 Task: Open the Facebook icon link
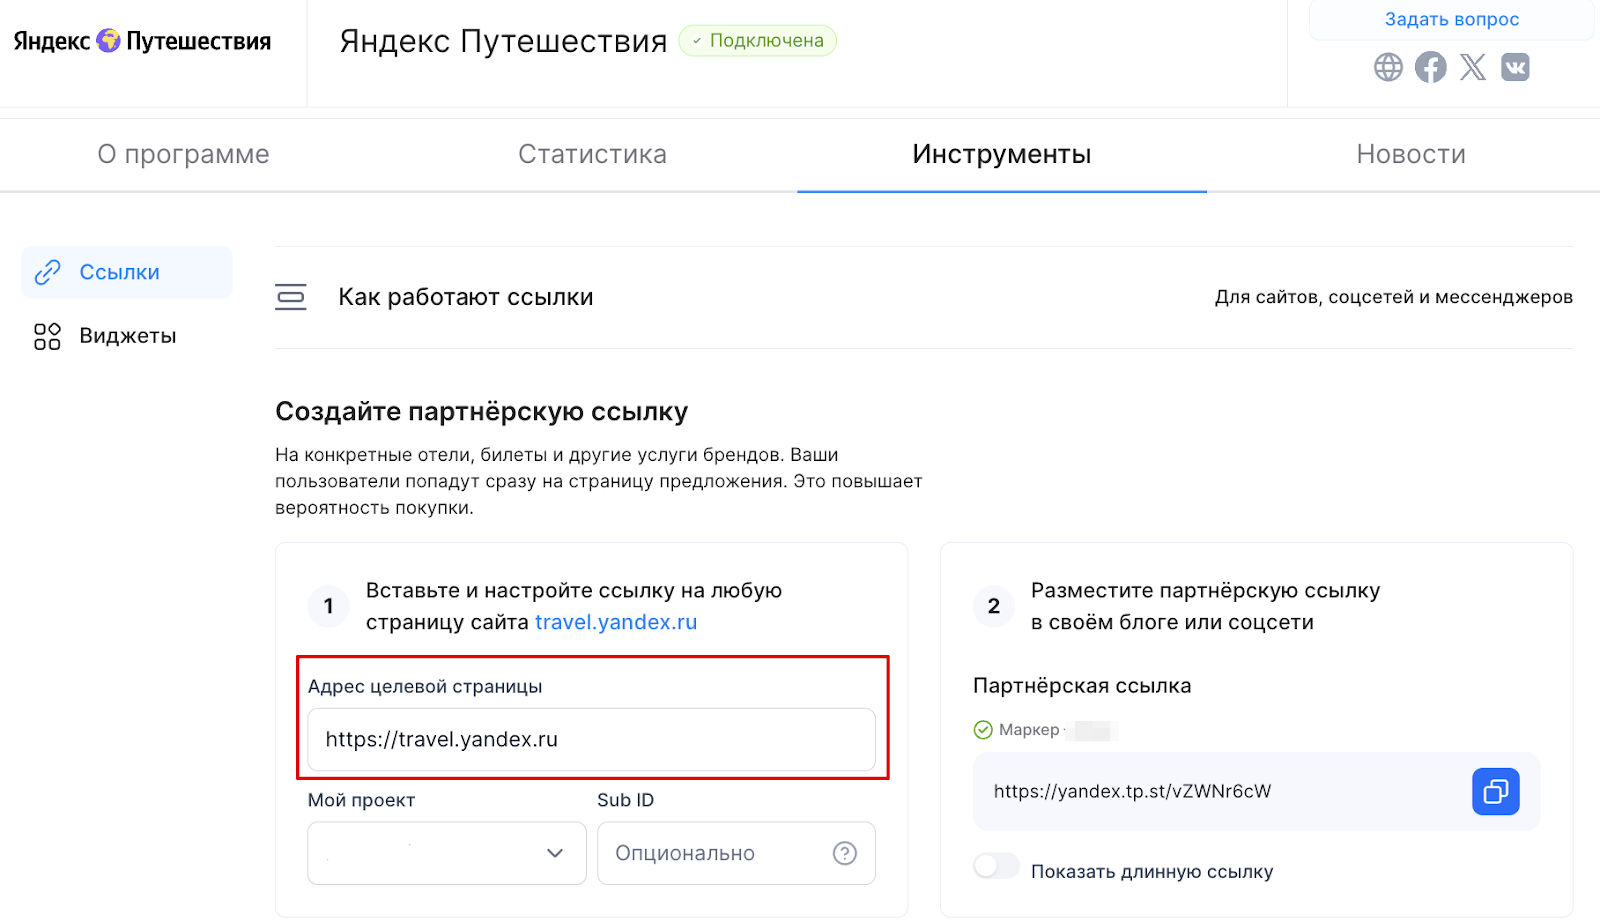(1430, 67)
